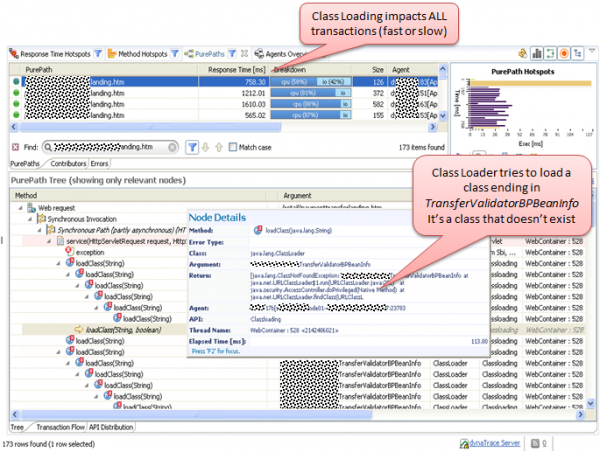Click the status icon of the 758.30 row
Screen dimensions: 600x452
pyautogui.click(x=16, y=82)
